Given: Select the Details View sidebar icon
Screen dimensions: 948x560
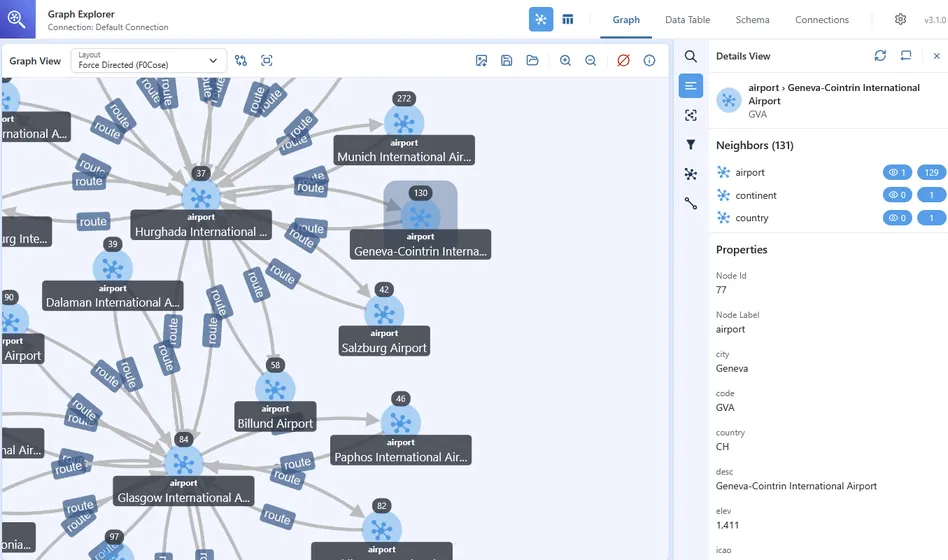Looking at the screenshot, I should pyautogui.click(x=690, y=86).
